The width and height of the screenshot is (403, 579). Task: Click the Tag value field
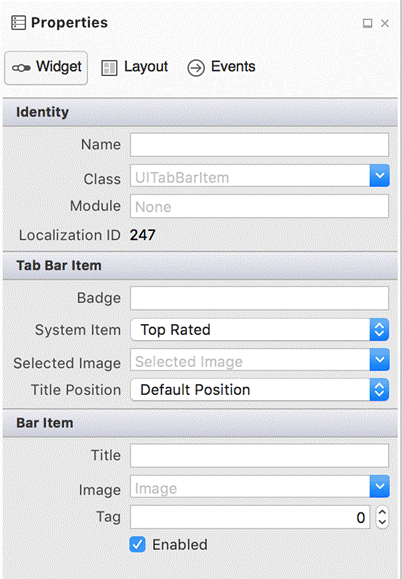pos(250,517)
